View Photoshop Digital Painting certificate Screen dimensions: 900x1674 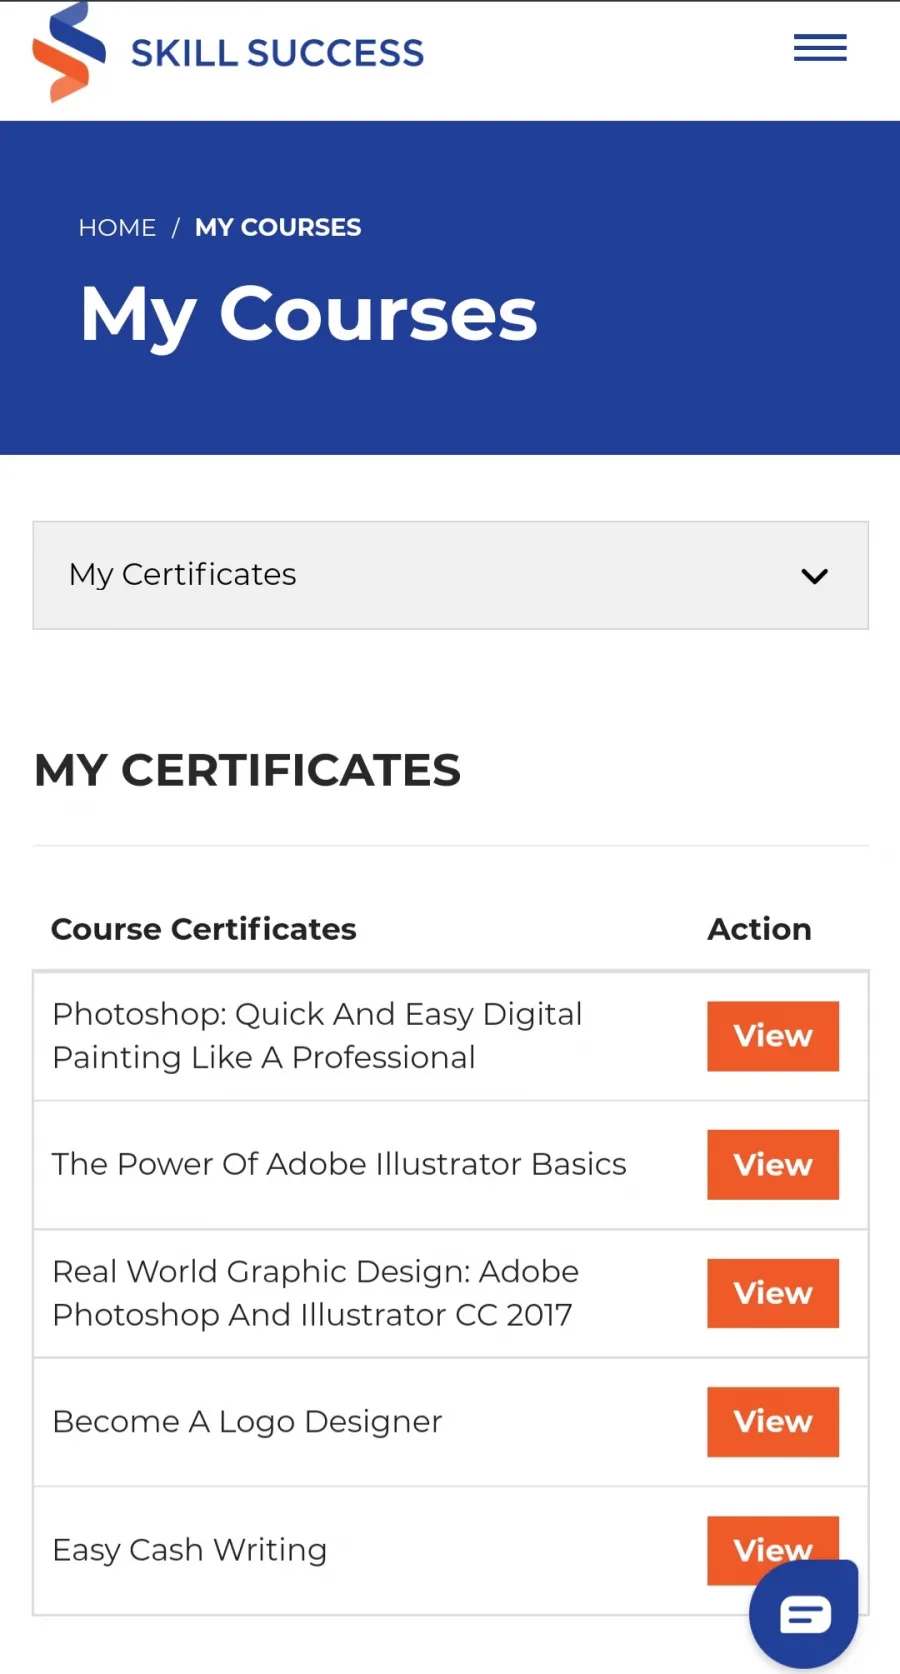click(x=772, y=1036)
